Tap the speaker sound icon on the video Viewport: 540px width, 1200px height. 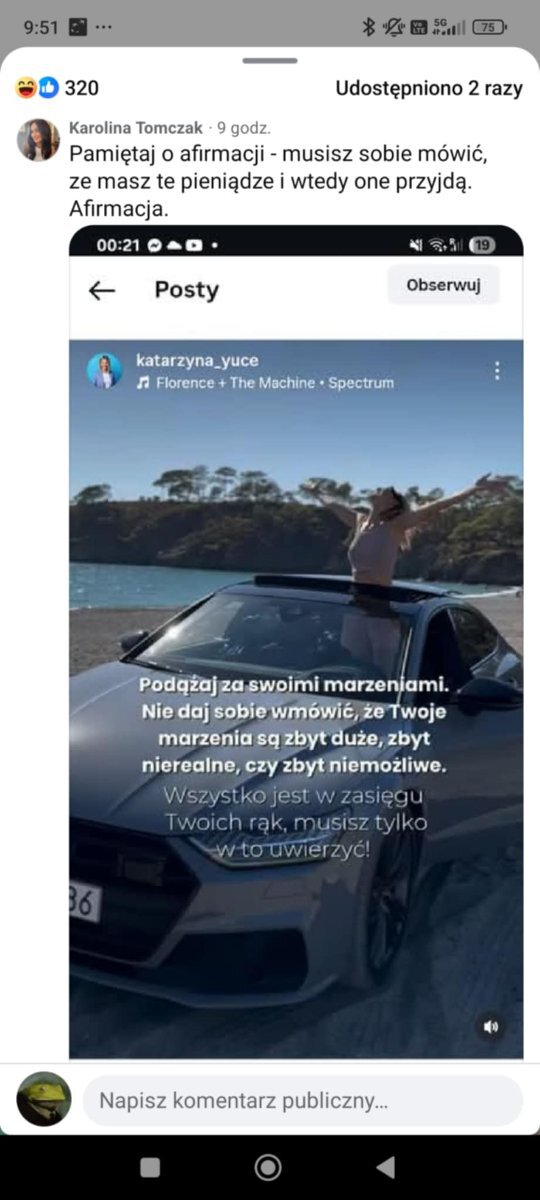click(490, 1027)
